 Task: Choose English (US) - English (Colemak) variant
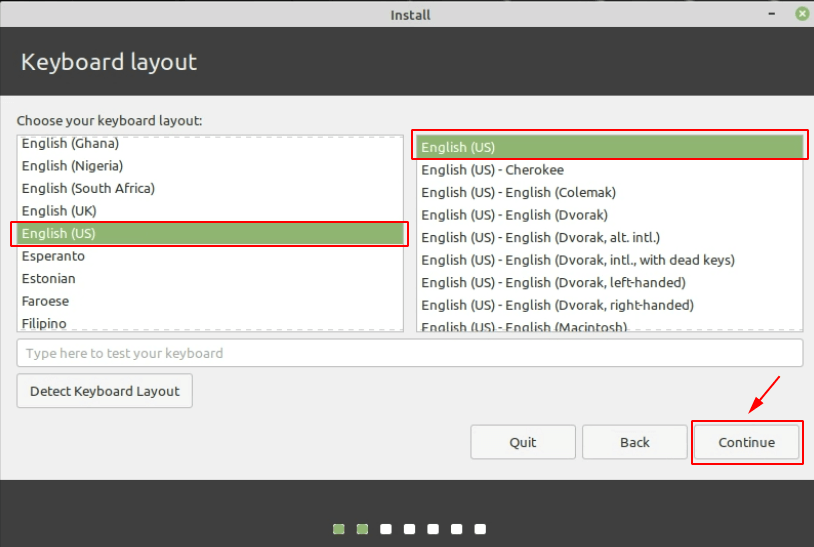pos(609,193)
